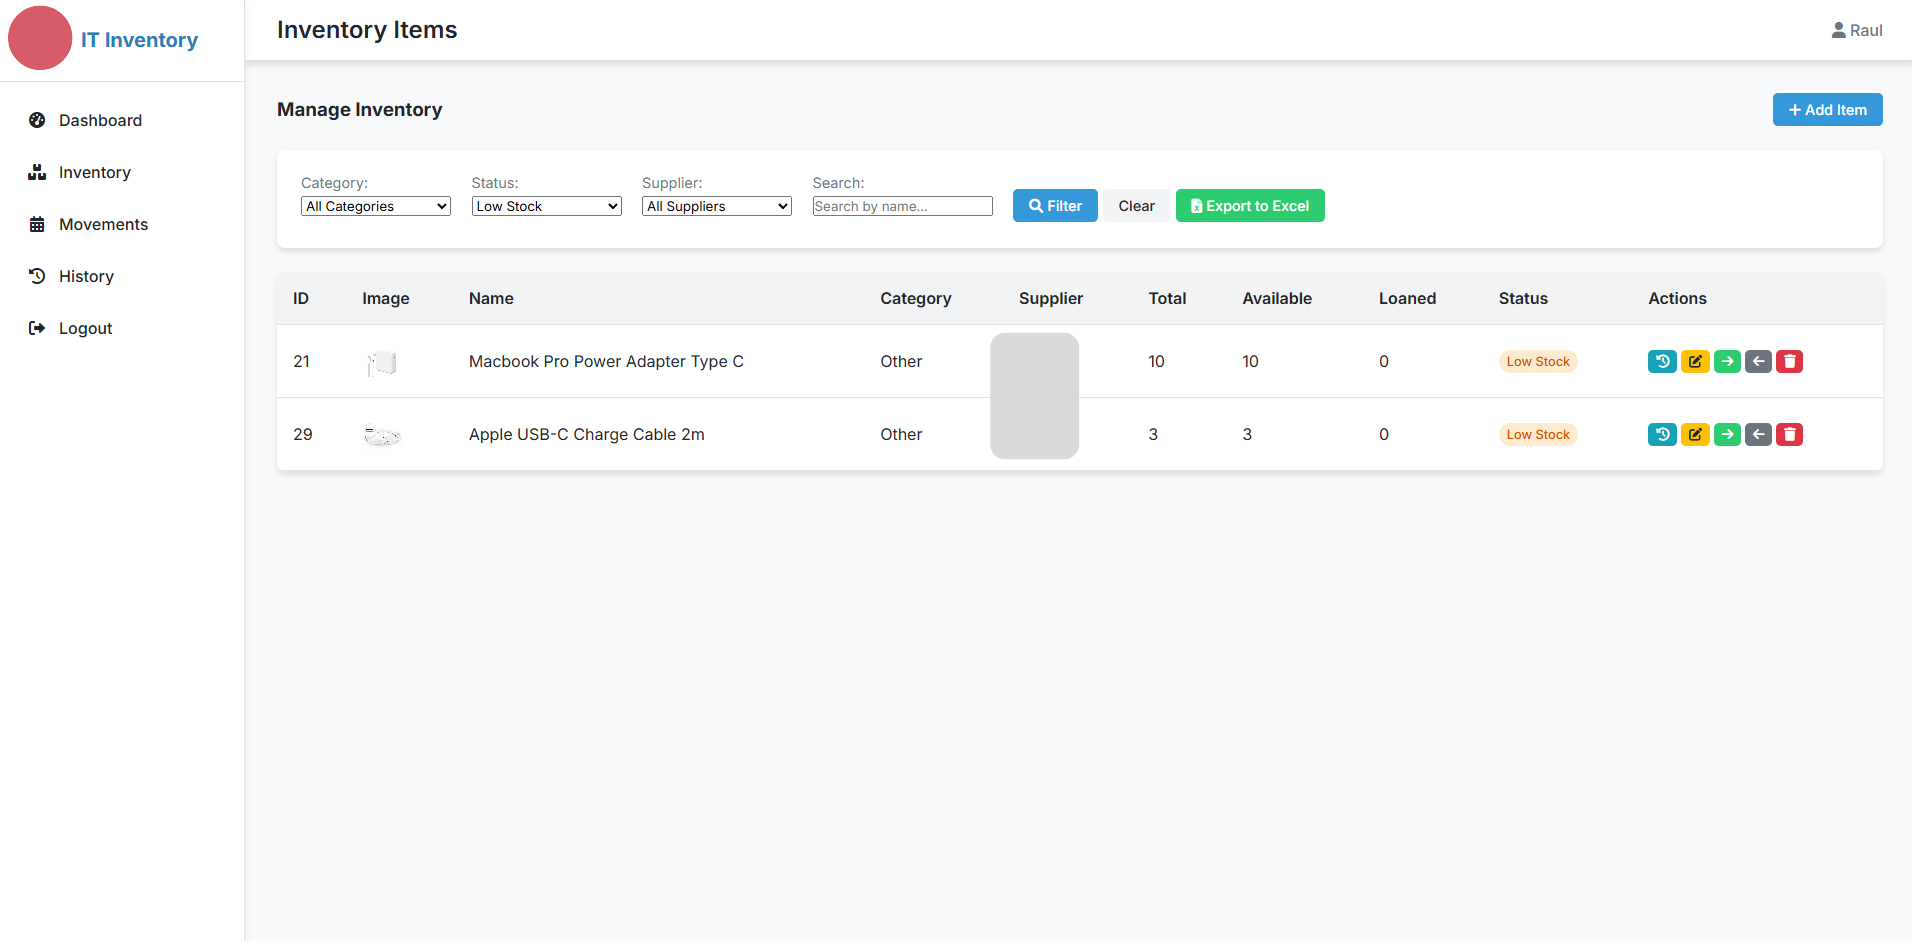Click the ID value 29

click(303, 434)
